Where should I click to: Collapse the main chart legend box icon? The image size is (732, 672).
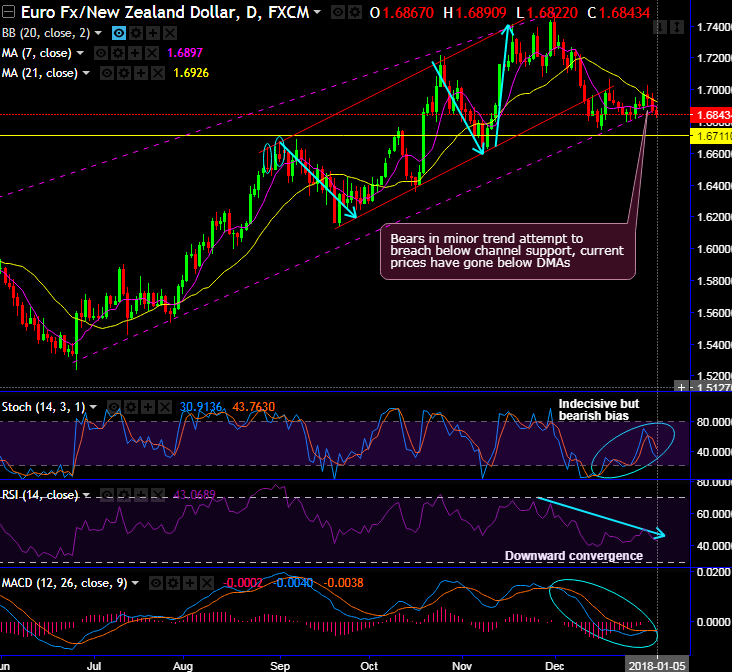coord(7,12)
